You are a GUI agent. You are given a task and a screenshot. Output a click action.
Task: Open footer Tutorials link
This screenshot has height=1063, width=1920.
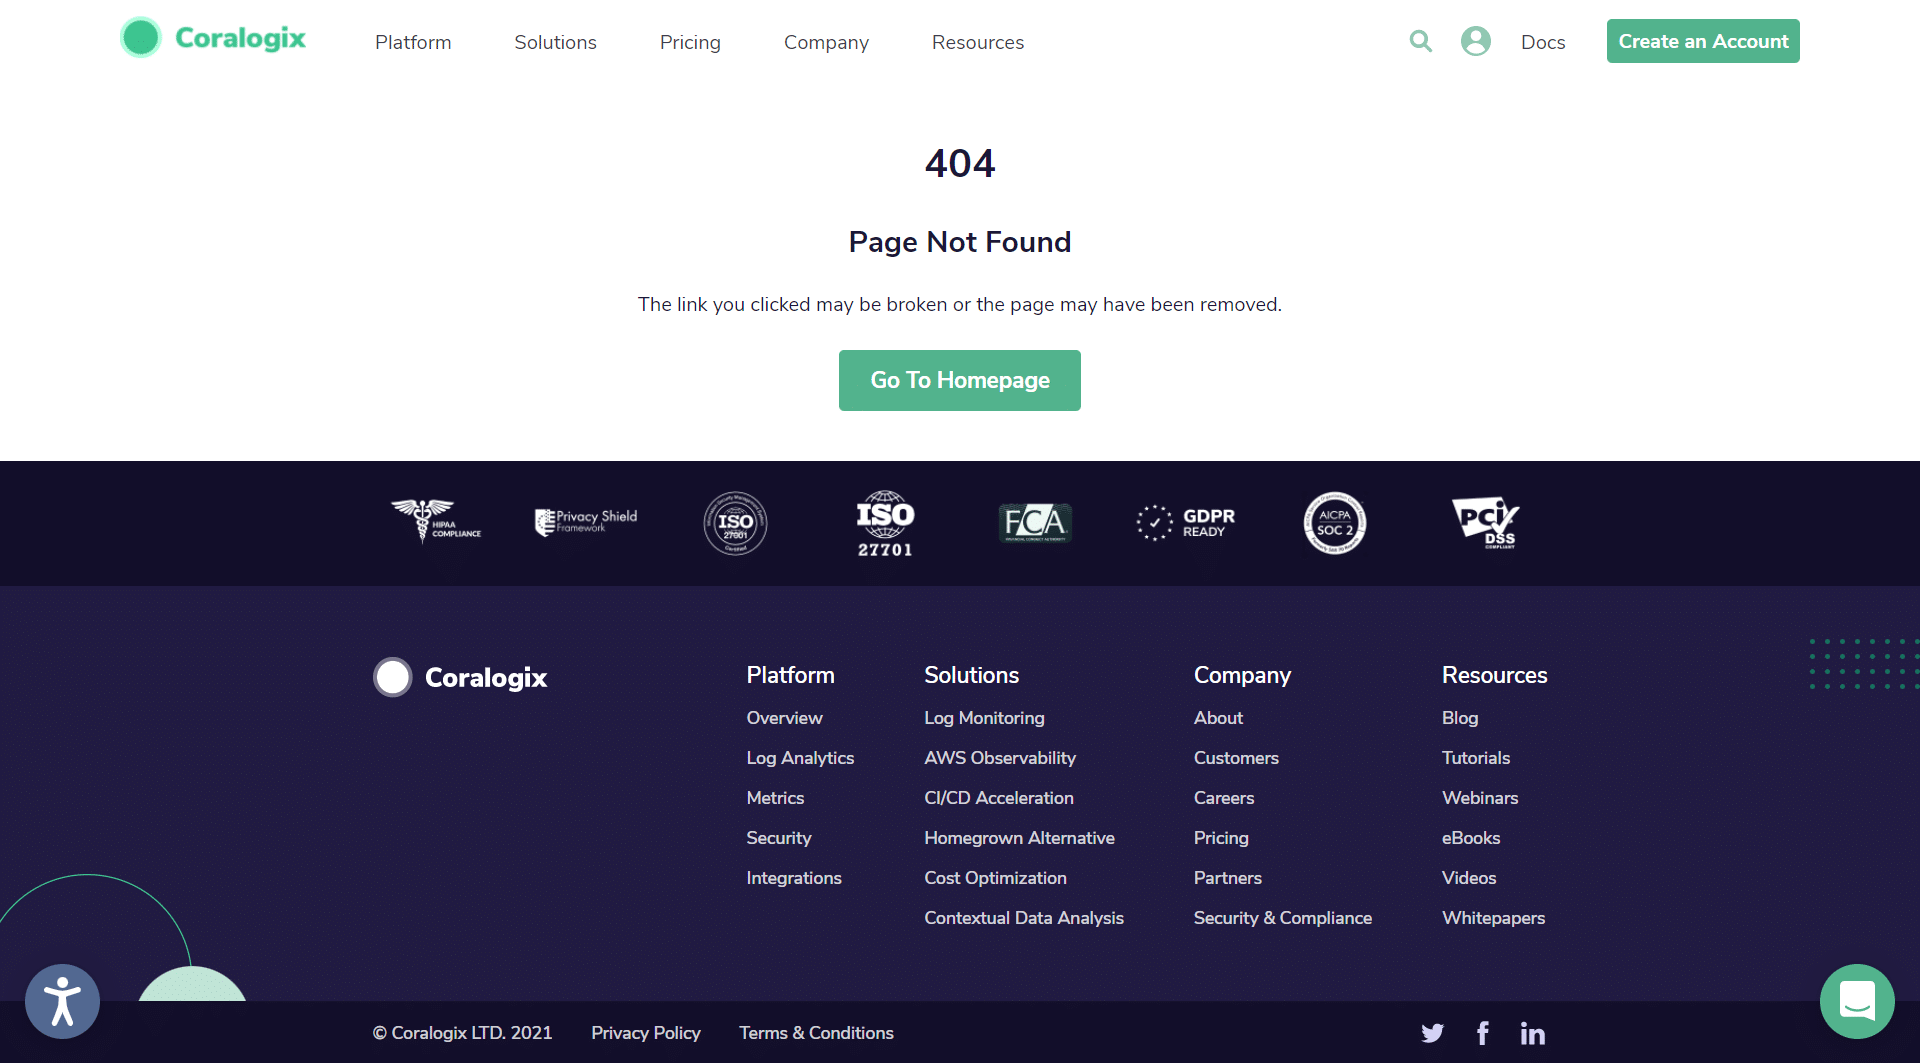[1476, 758]
